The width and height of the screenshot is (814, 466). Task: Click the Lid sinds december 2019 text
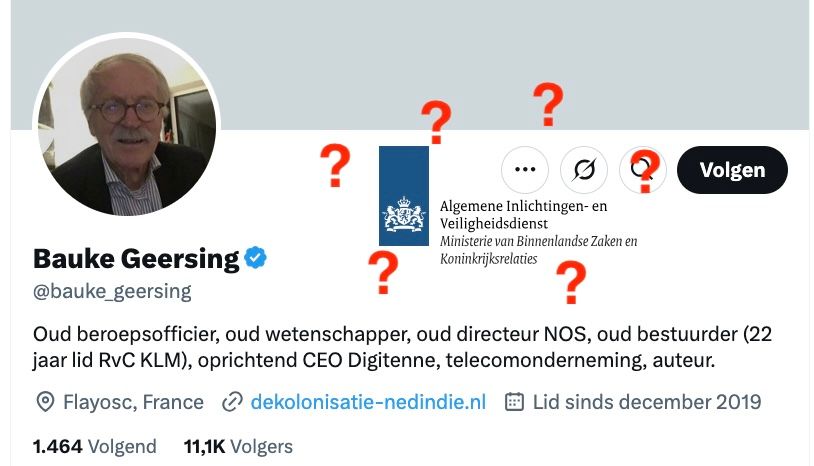tap(647, 402)
